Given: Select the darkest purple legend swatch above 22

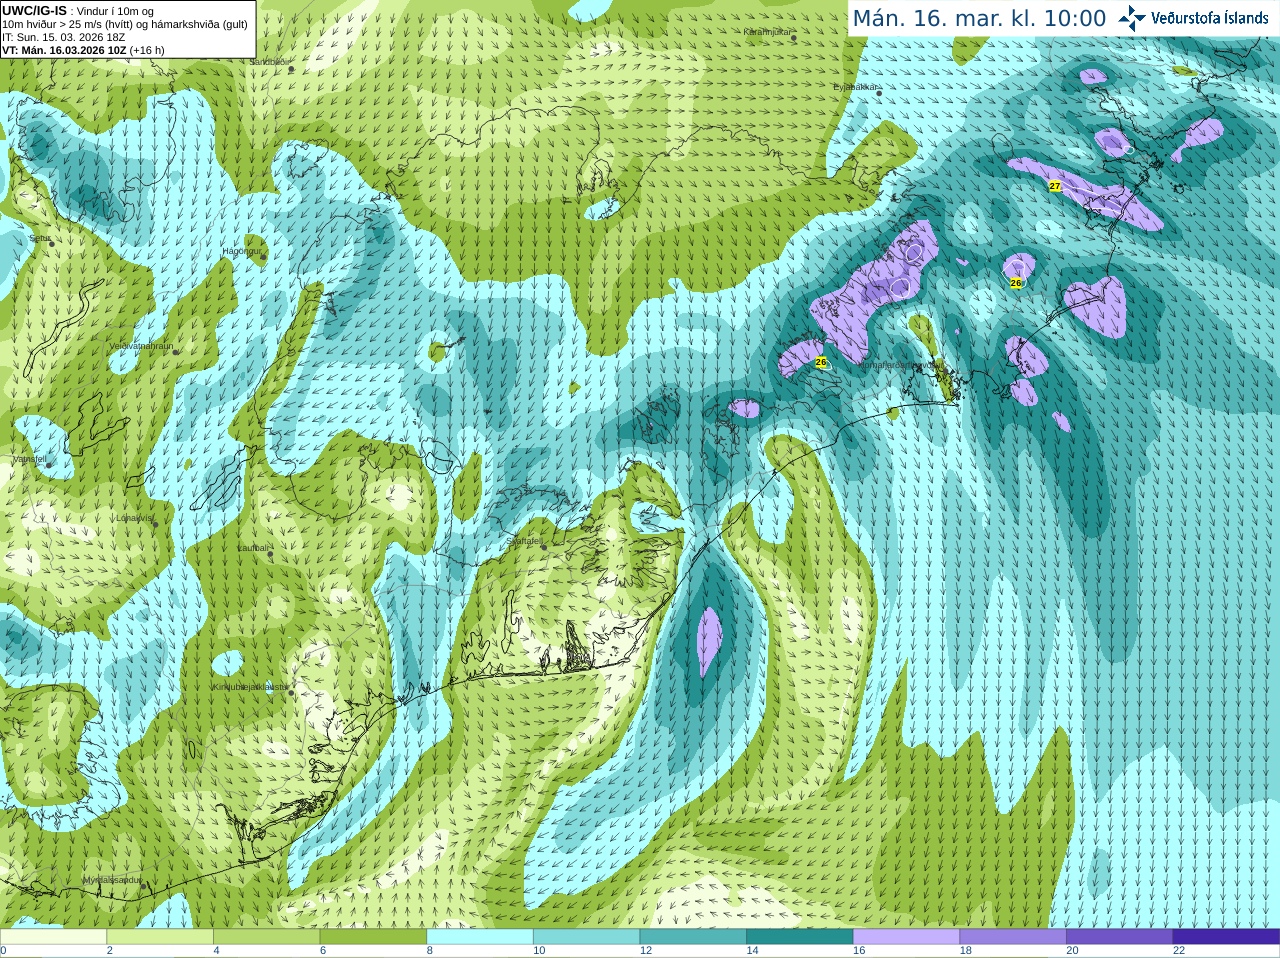Looking at the screenshot, I should (1226, 937).
